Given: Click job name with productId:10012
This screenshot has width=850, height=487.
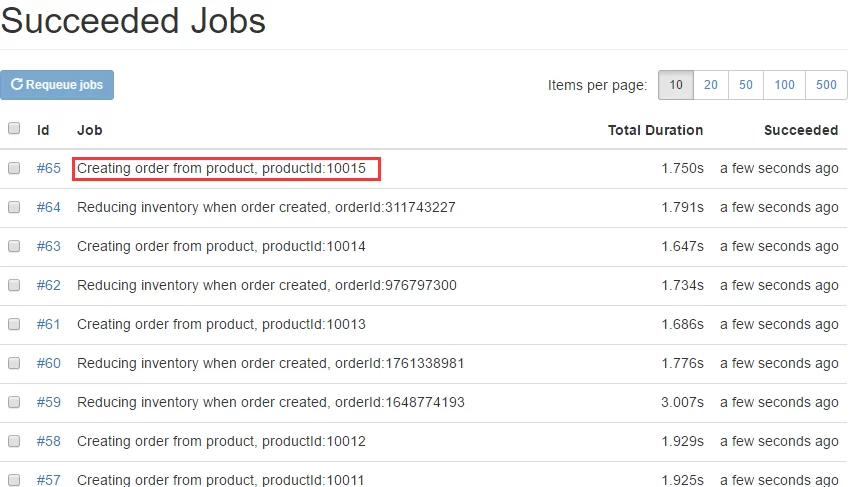Looking at the screenshot, I should [221, 441].
